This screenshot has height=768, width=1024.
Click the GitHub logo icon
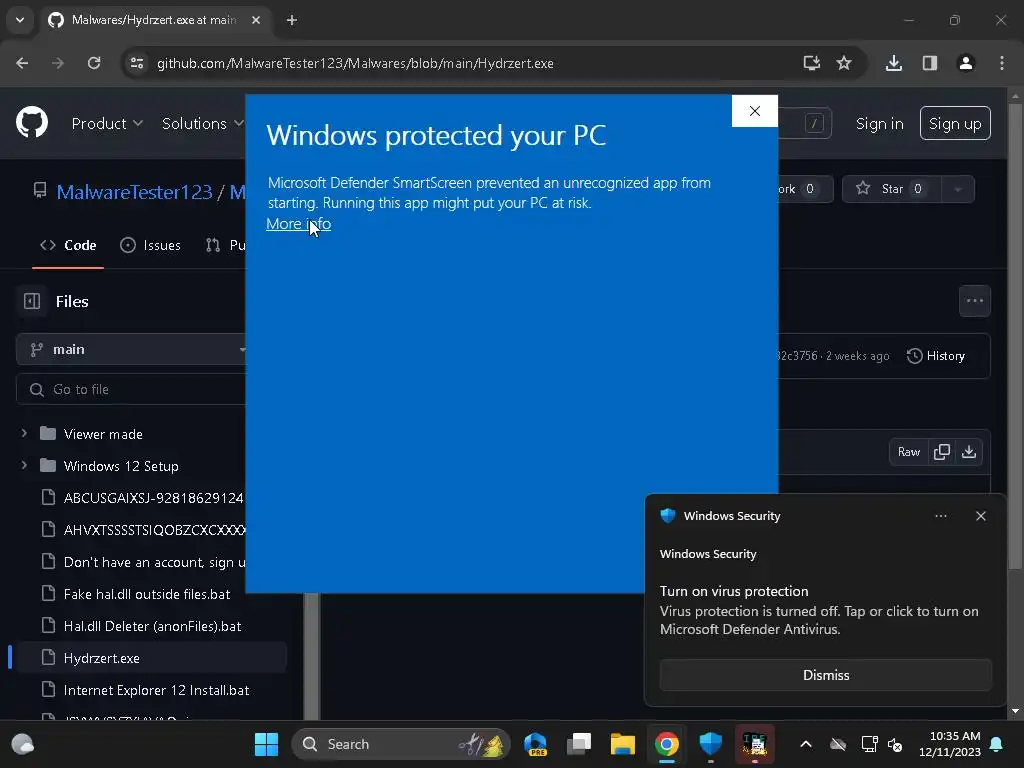[31, 122]
